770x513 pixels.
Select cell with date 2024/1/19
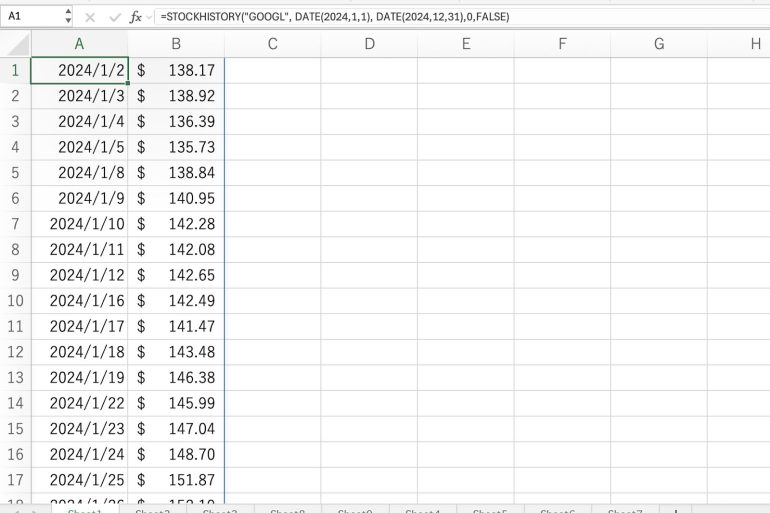(x=79, y=378)
